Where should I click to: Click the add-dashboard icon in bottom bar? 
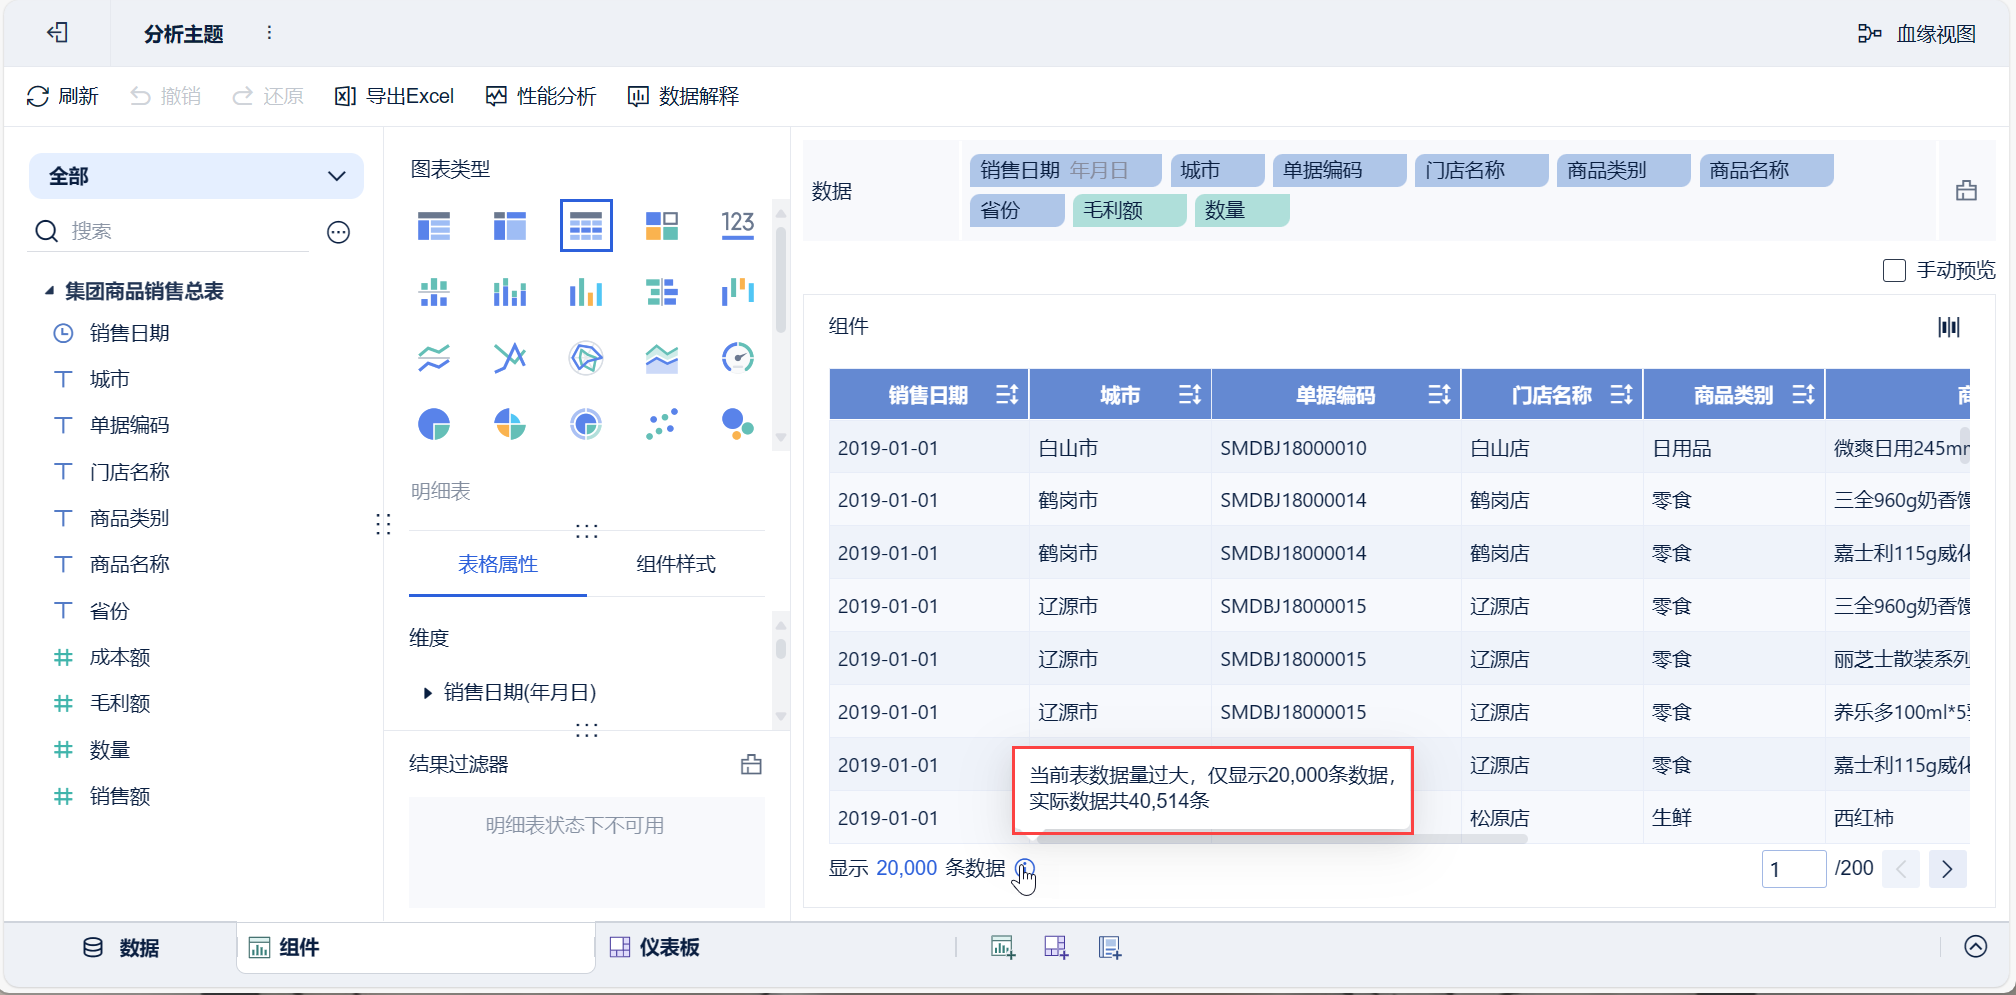coord(1056,947)
